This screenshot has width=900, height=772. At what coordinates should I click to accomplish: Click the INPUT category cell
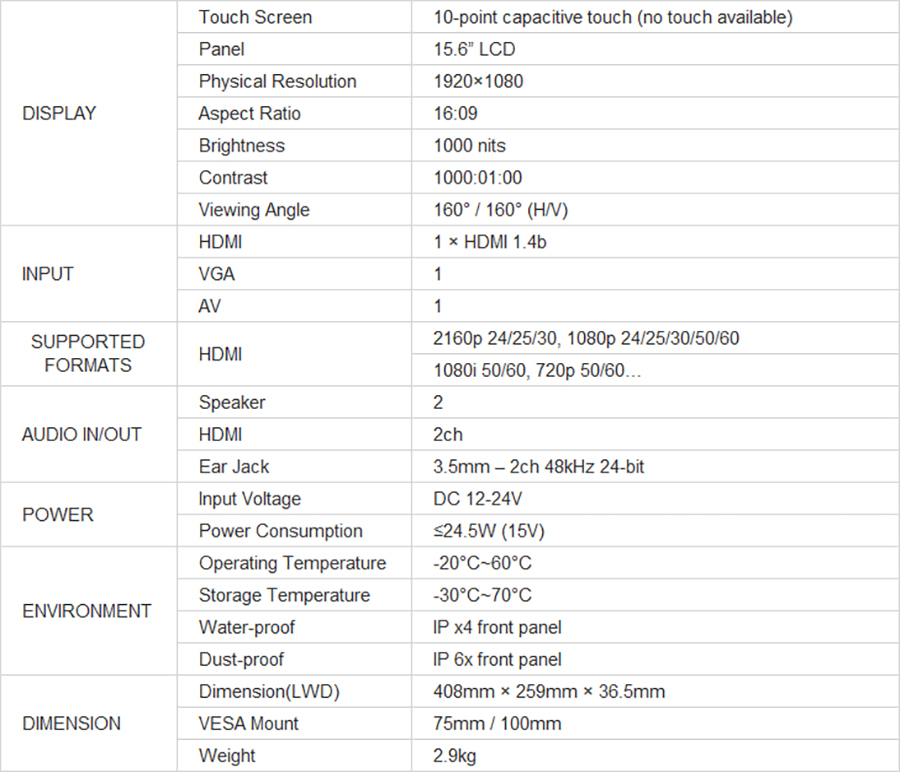[x=48, y=274]
